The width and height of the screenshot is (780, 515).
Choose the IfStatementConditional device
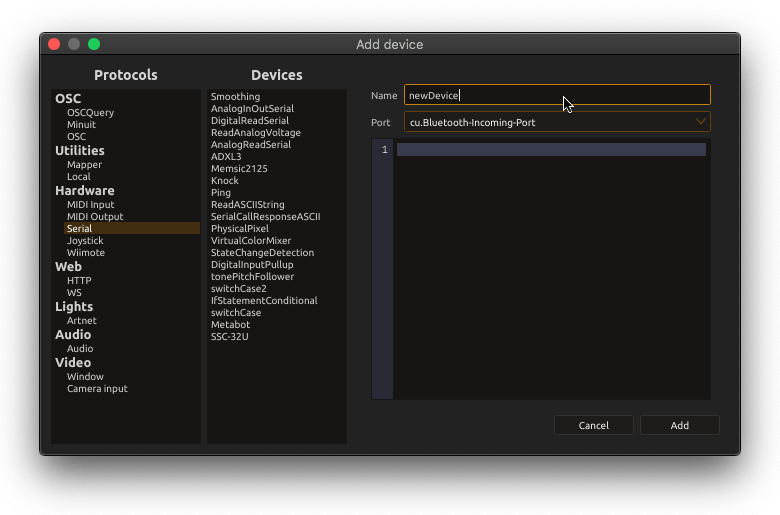coord(264,301)
